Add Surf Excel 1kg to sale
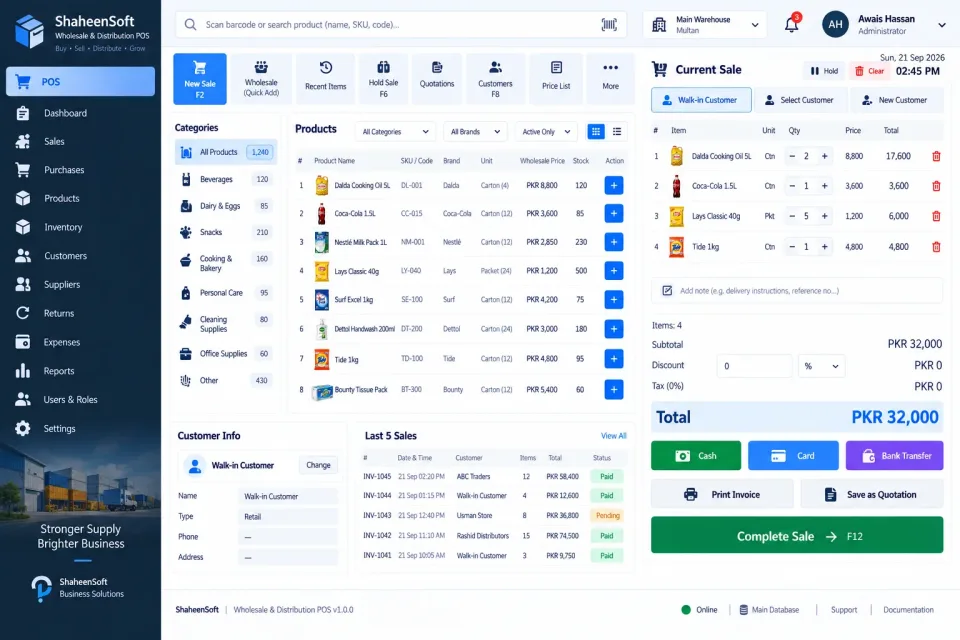Viewport: 960px width, 640px height. pos(613,299)
